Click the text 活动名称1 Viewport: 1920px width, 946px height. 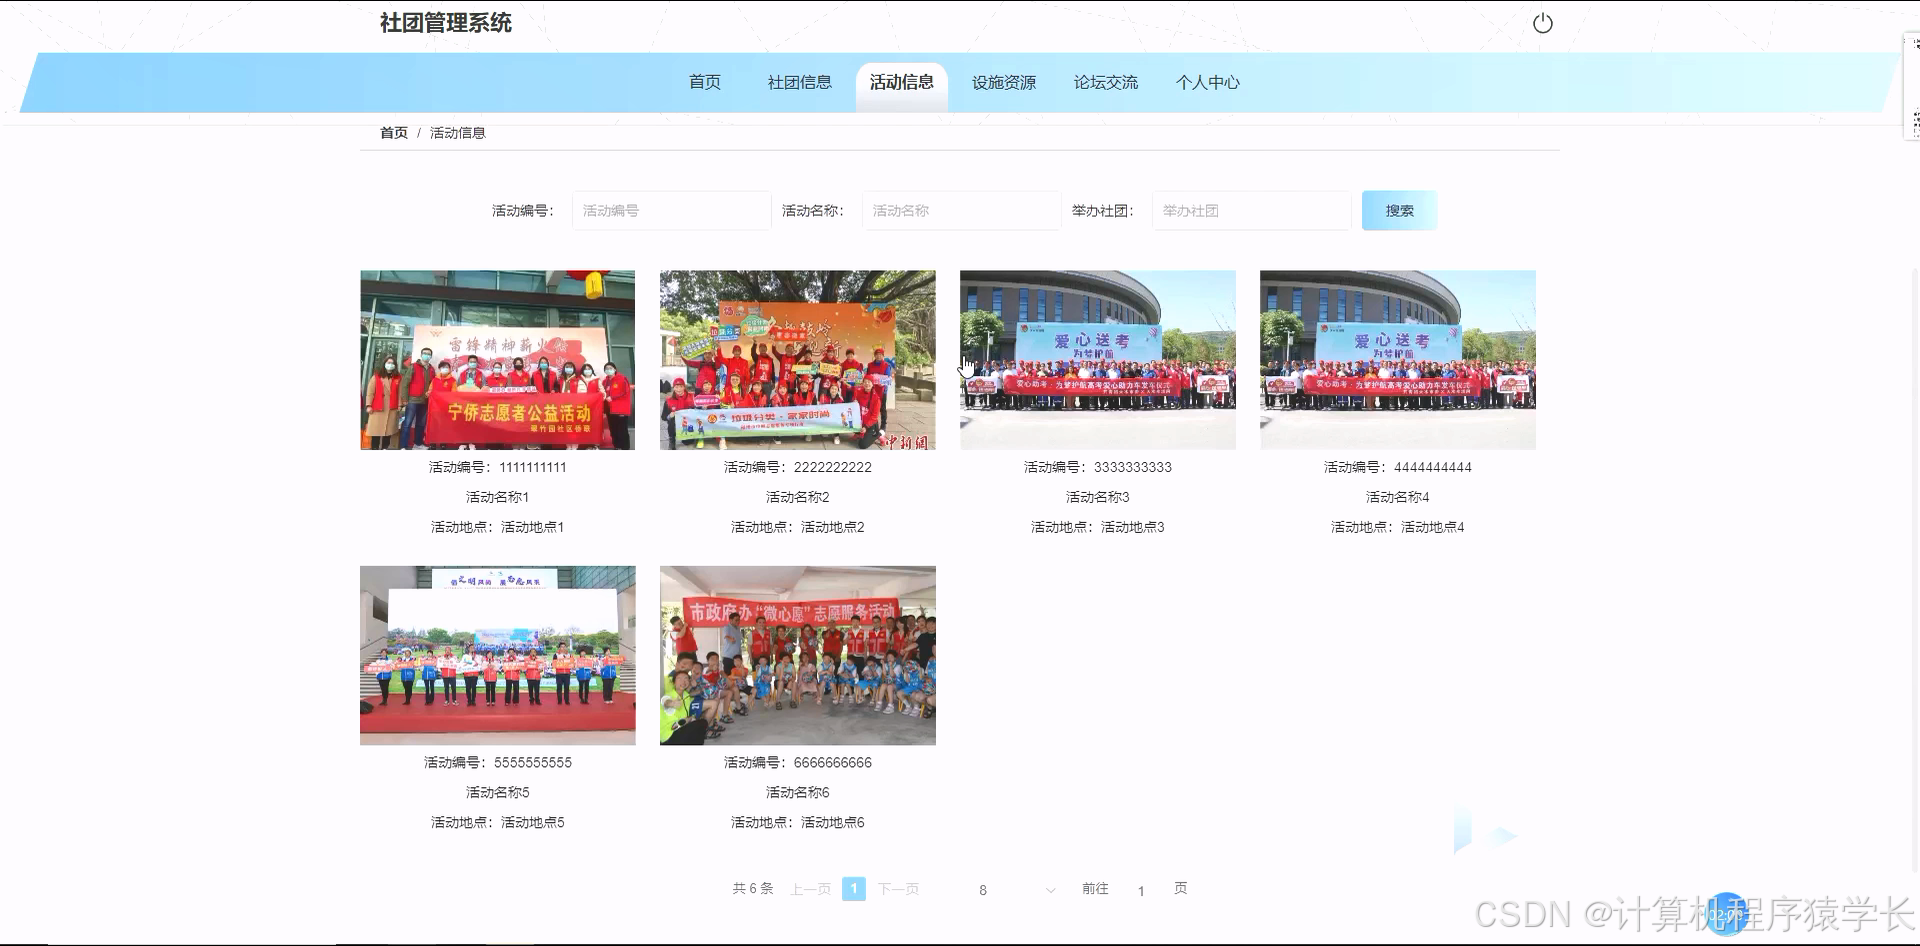498,497
